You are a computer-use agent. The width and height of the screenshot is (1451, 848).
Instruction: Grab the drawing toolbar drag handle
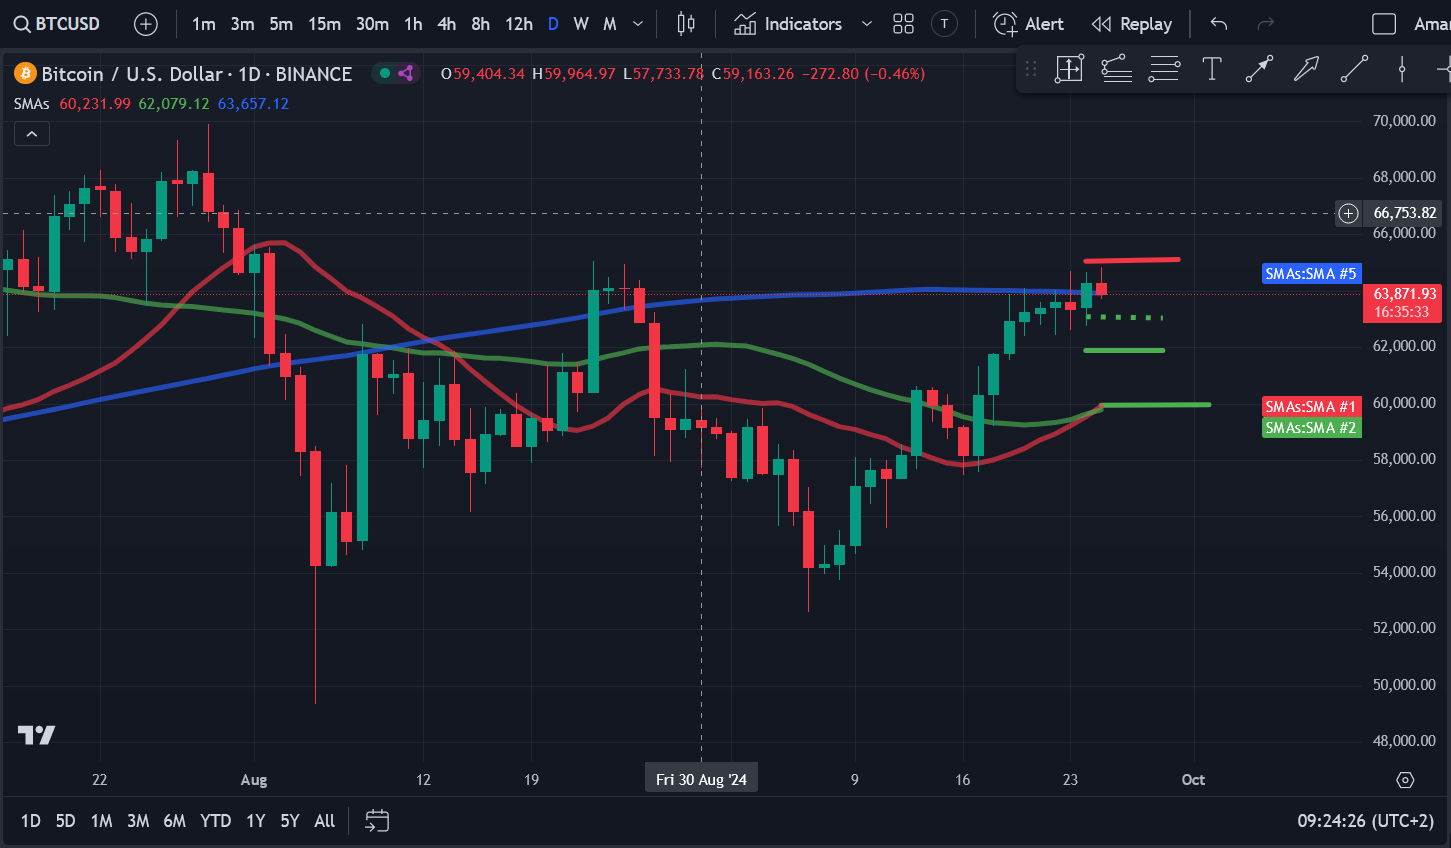pyautogui.click(x=1031, y=69)
